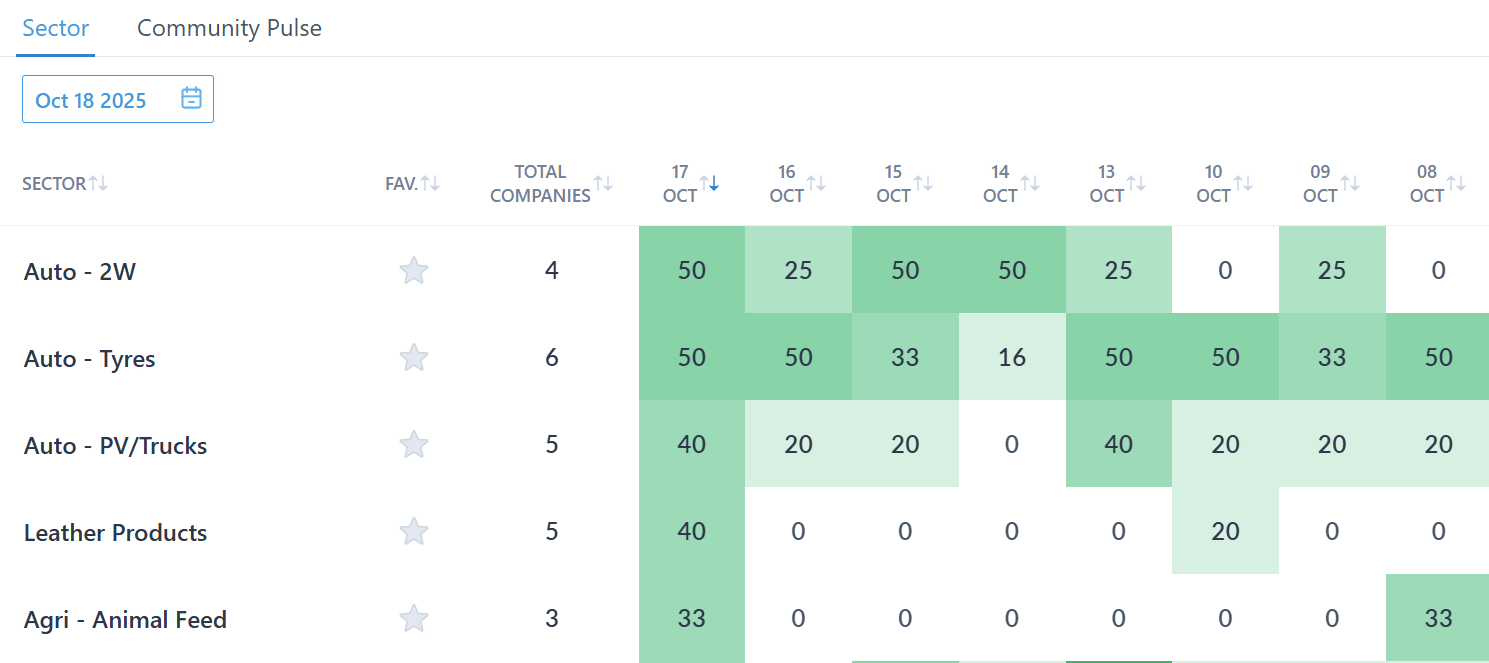Sort by the 13 Oct column arrows

(x=1136, y=183)
